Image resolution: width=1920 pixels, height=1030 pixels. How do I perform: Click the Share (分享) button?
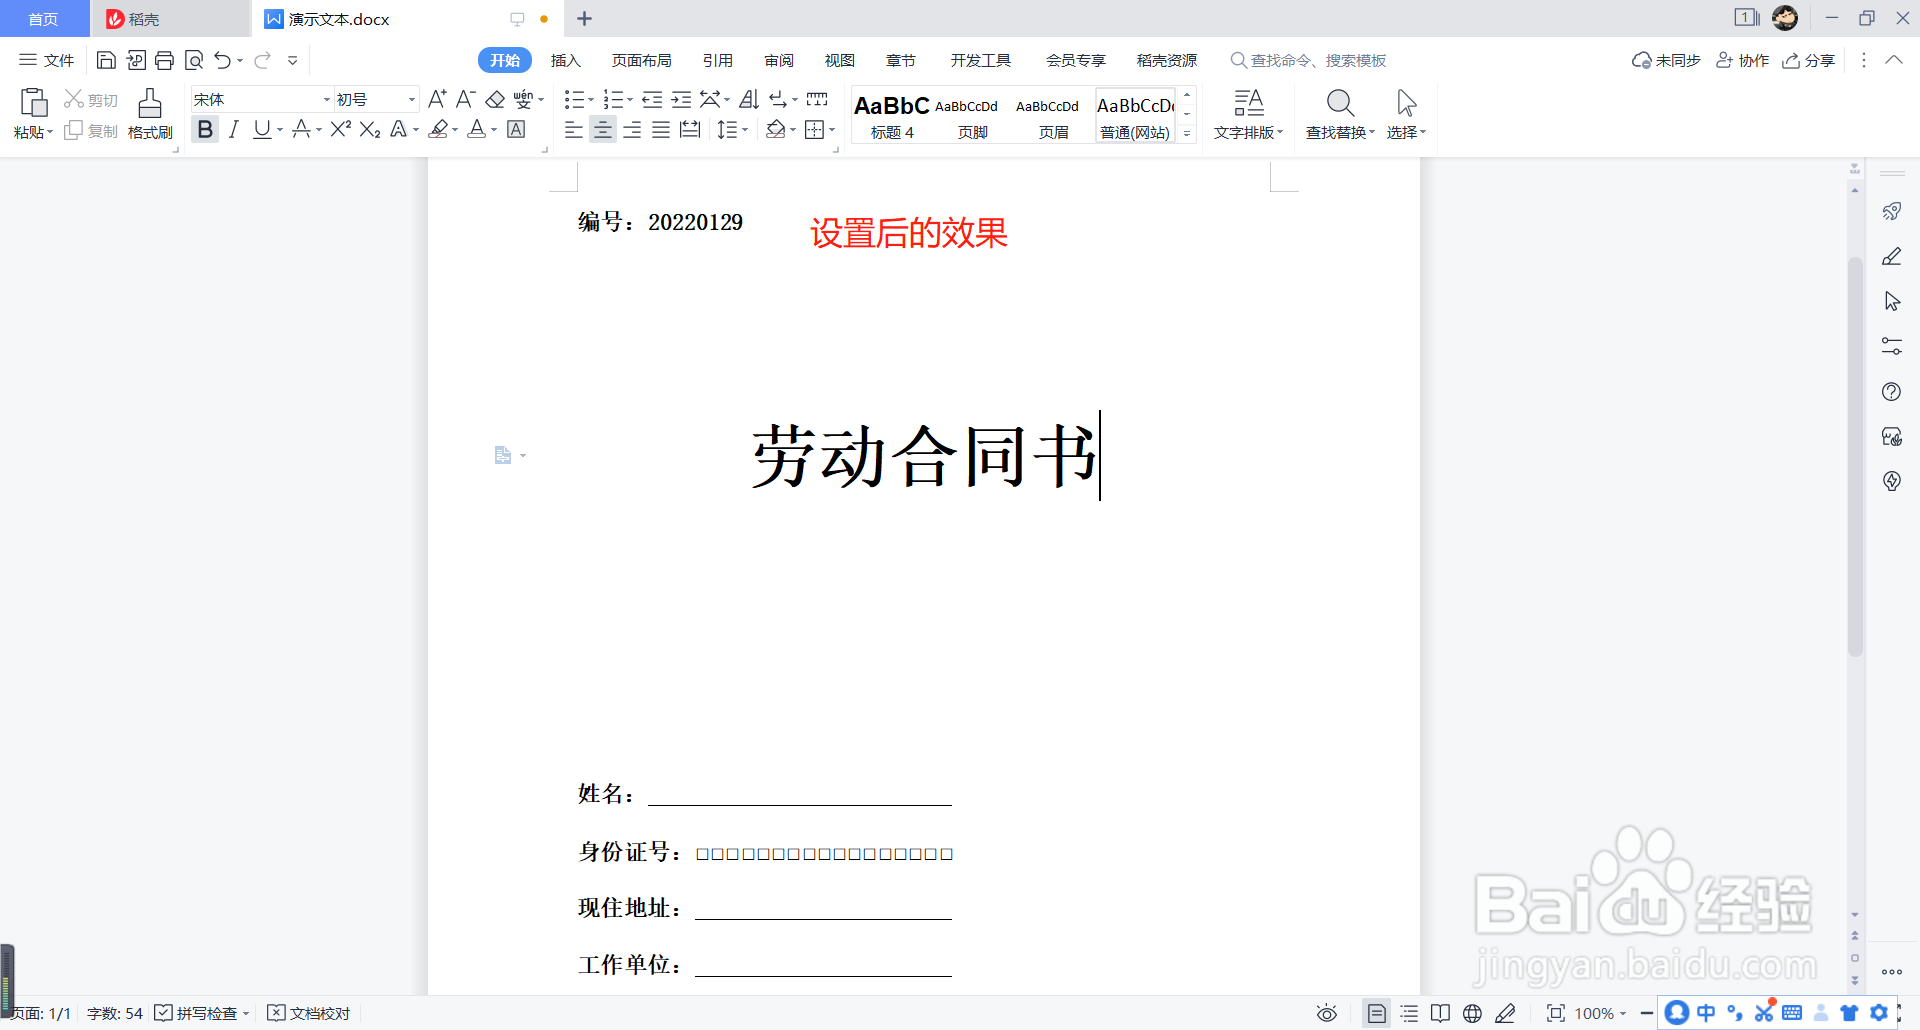click(1809, 60)
